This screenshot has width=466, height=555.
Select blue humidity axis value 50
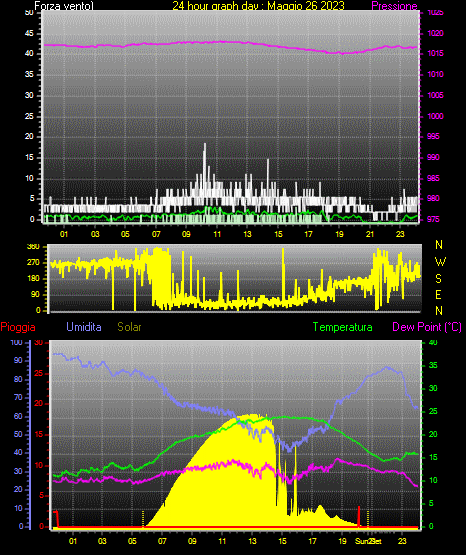[18, 434]
